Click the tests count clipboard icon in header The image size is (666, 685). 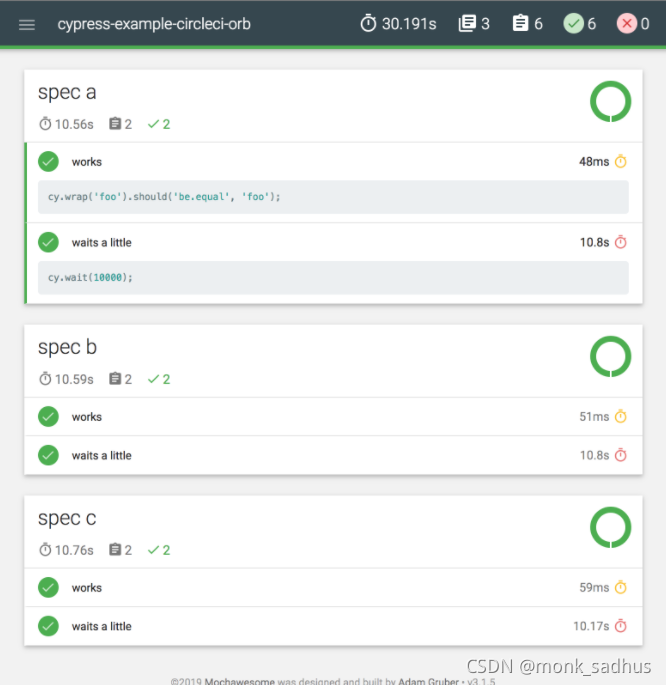pyautogui.click(x=520, y=24)
